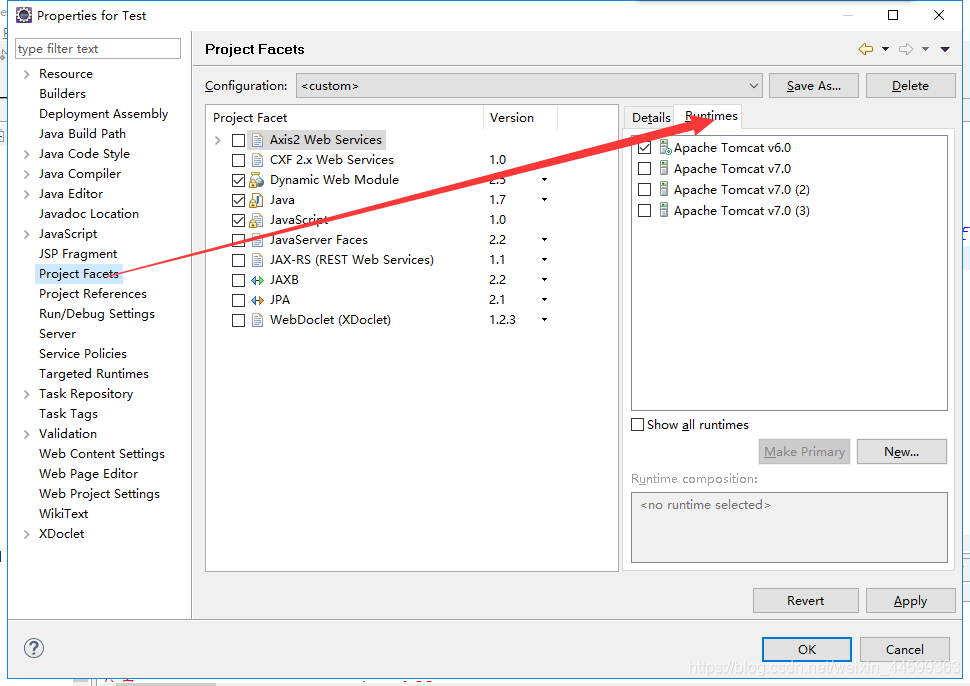
Task: Switch to the Details tab
Action: coord(651,118)
